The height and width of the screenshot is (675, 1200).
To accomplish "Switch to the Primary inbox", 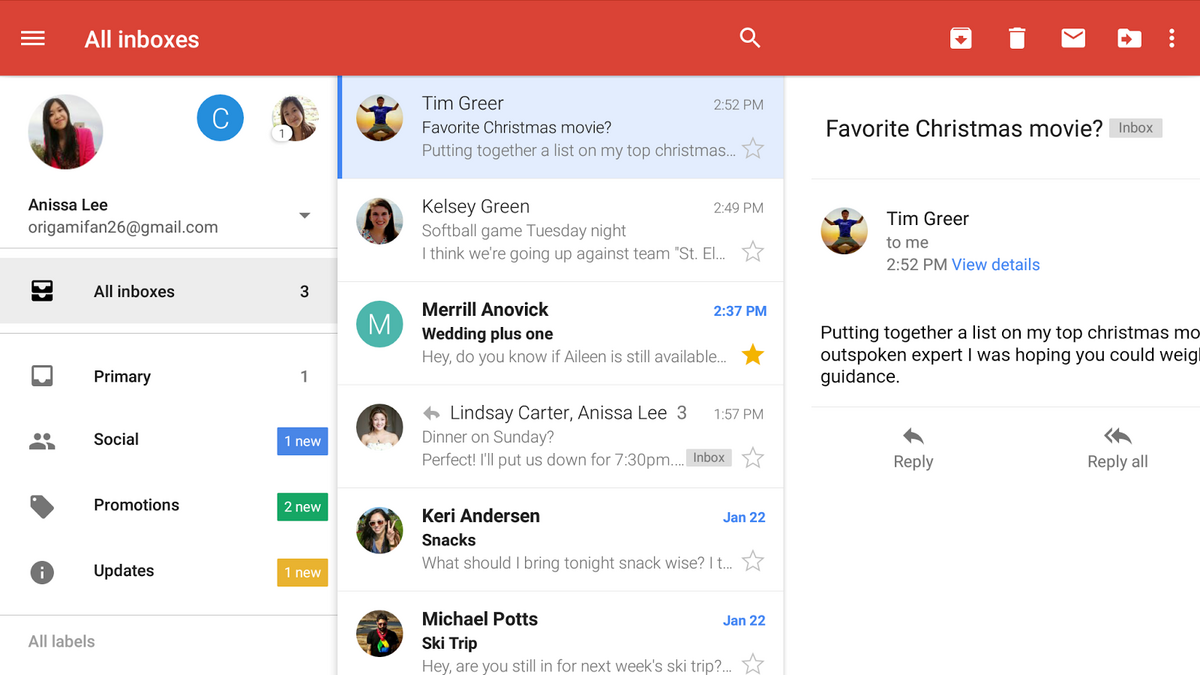I will (122, 377).
